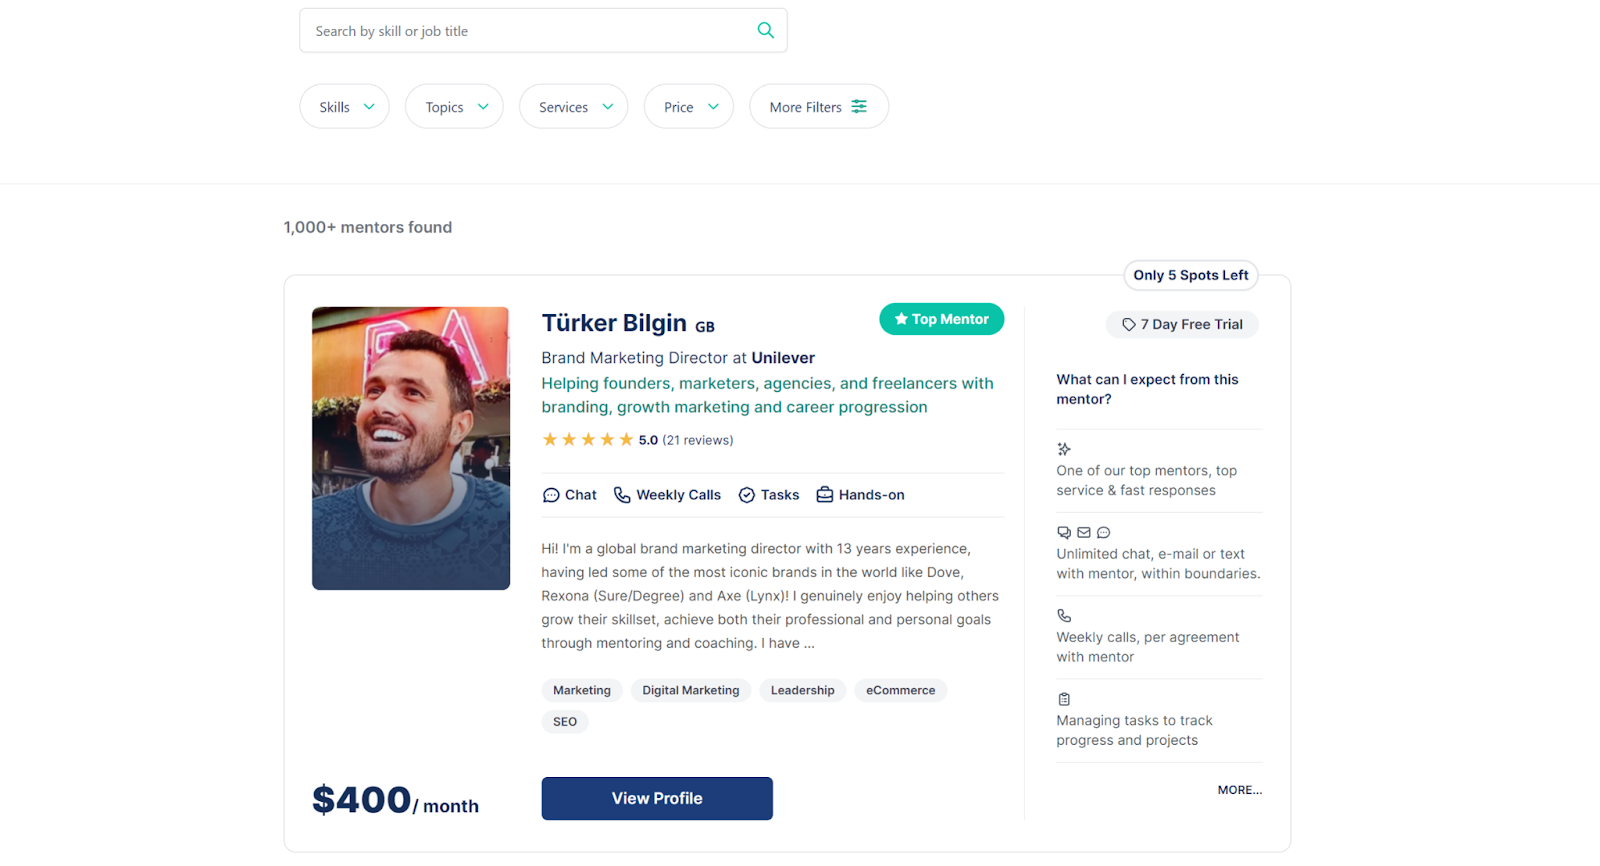The width and height of the screenshot is (1600, 866).
Task: Open the MORE... link in the sidebar
Action: click(1239, 790)
